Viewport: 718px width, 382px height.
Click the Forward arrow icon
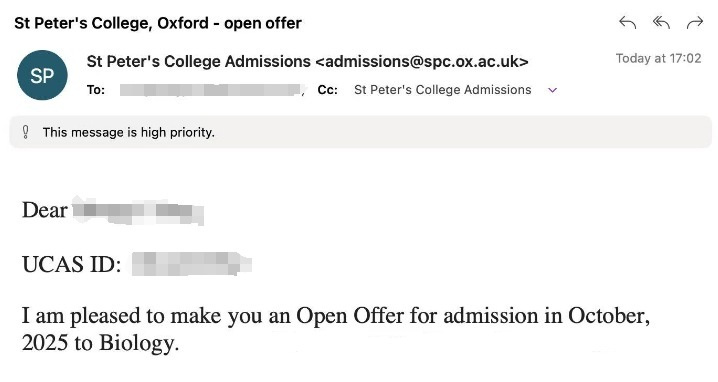(695, 22)
